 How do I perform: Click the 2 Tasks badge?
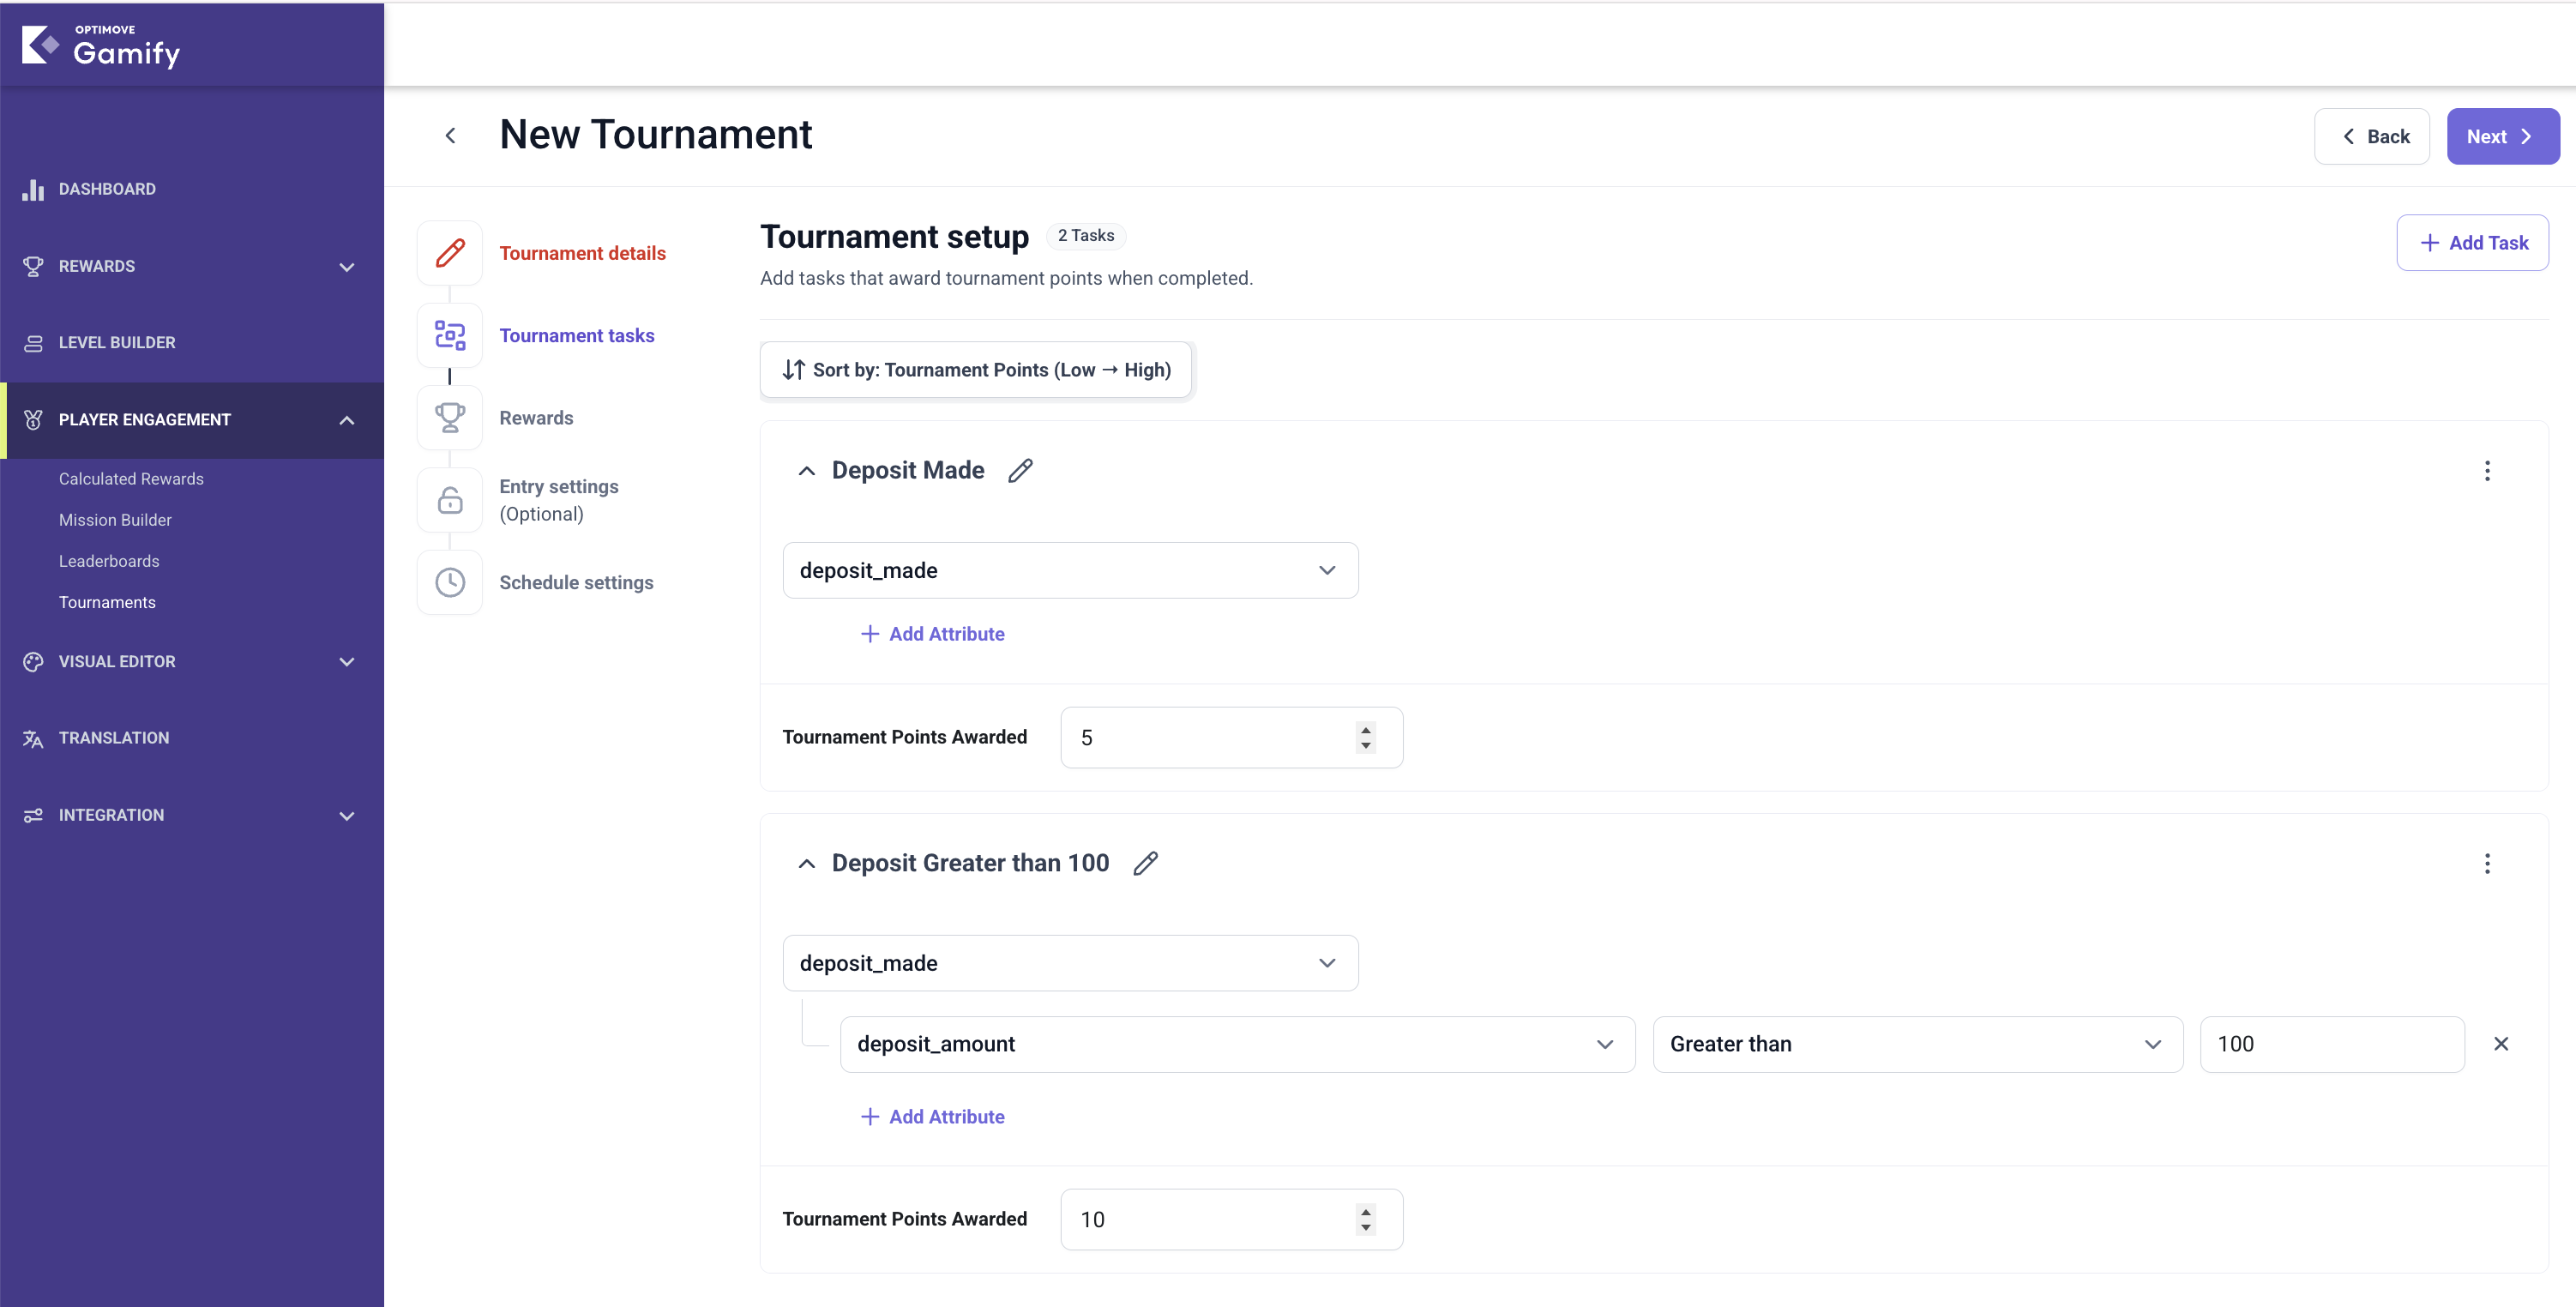1086,236
